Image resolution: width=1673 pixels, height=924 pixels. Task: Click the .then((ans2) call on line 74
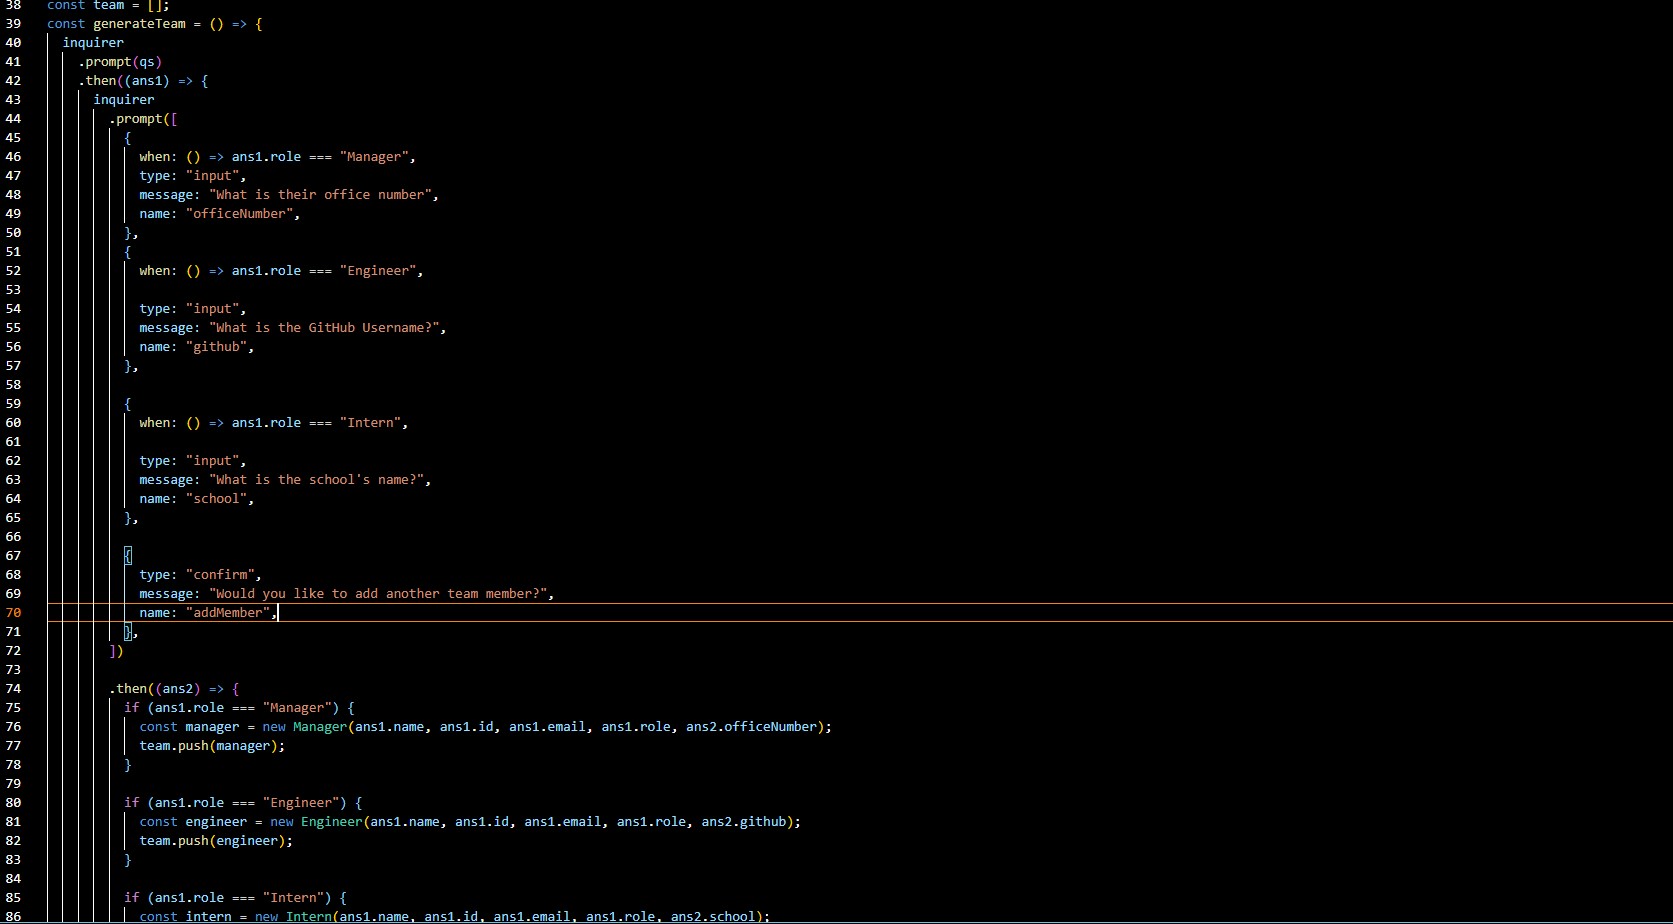pyautogui.click(x=155, y=689)
